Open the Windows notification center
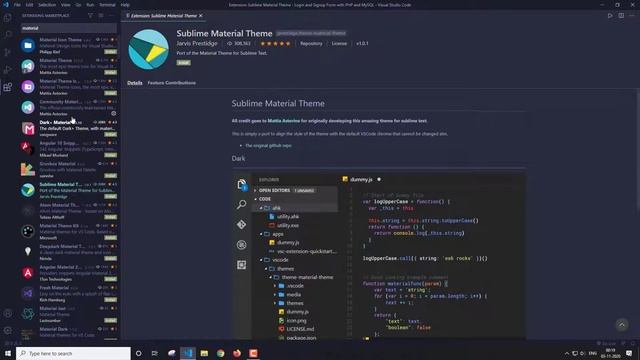The width and height of the screenshot is (640, 360). 629,353
